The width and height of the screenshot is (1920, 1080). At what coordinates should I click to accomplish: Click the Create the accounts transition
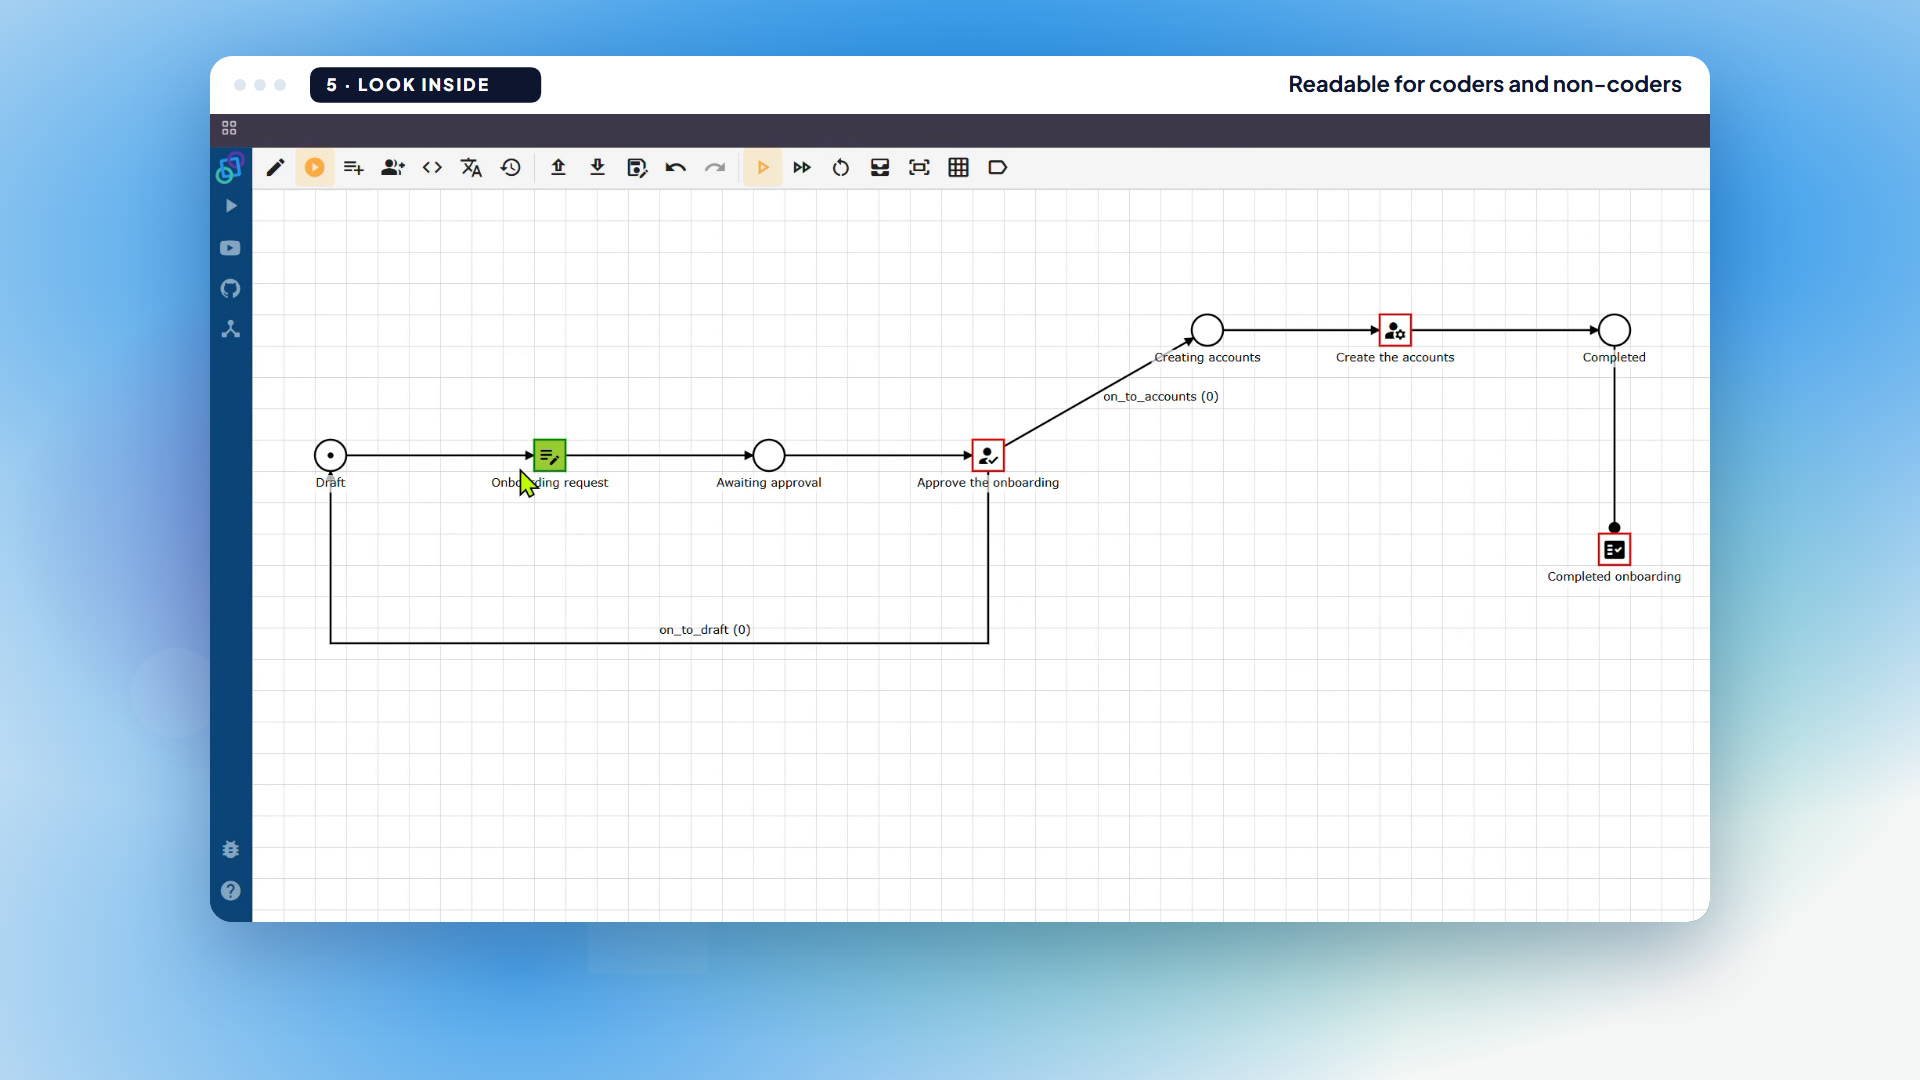[1394, 329]
